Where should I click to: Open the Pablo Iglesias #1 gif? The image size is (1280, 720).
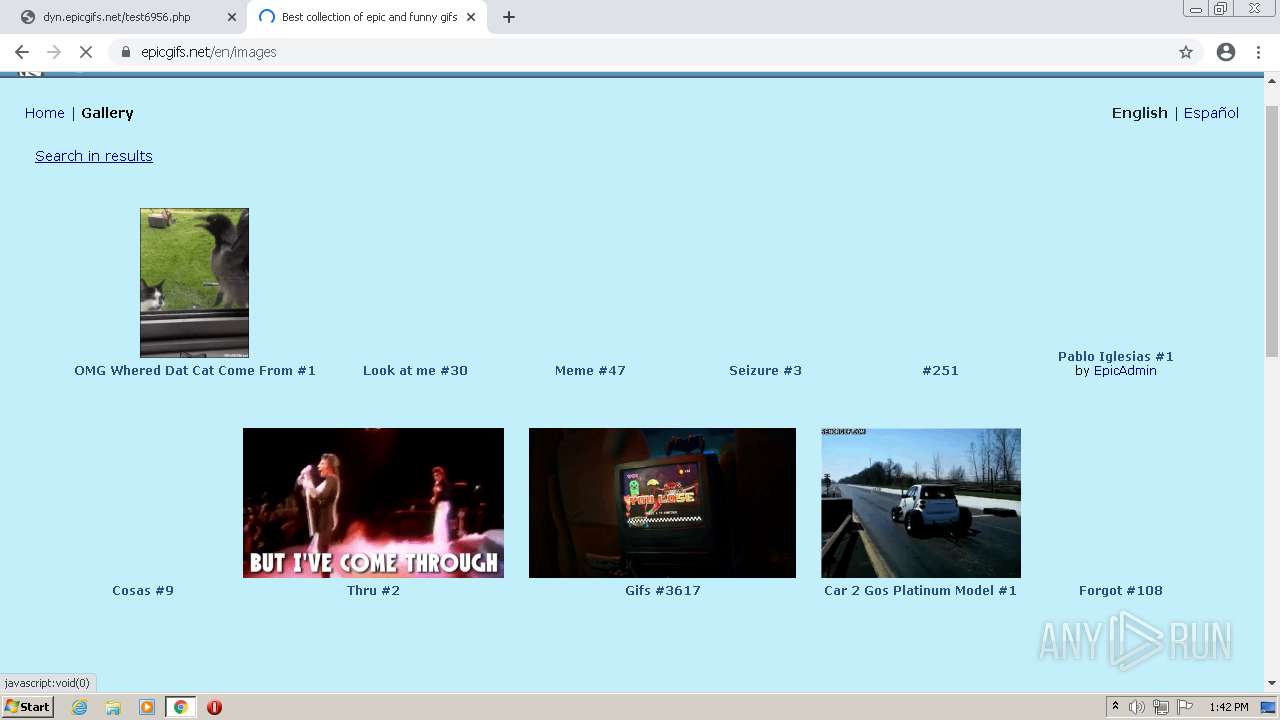pyautogui.click(x=1116, y=356)
